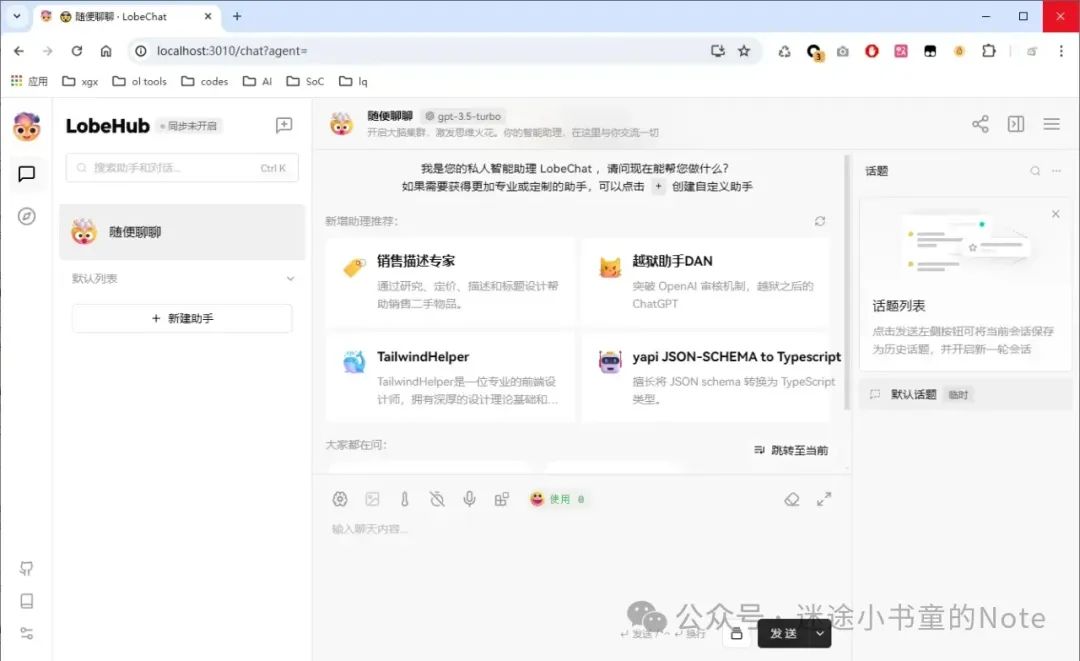Screen dimensions: 1080x661
Task: Create new conversation with plus-message icon
Action: (x=284, y=125)
